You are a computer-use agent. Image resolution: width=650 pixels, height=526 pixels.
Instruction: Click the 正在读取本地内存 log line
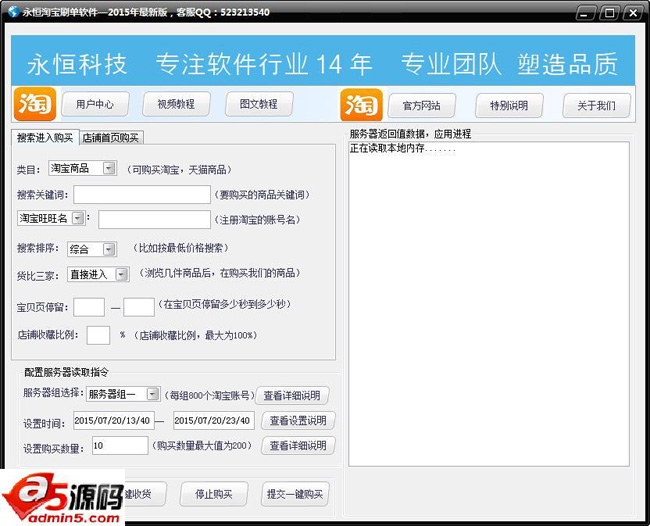pyautogui.click(x=403, y=148)
